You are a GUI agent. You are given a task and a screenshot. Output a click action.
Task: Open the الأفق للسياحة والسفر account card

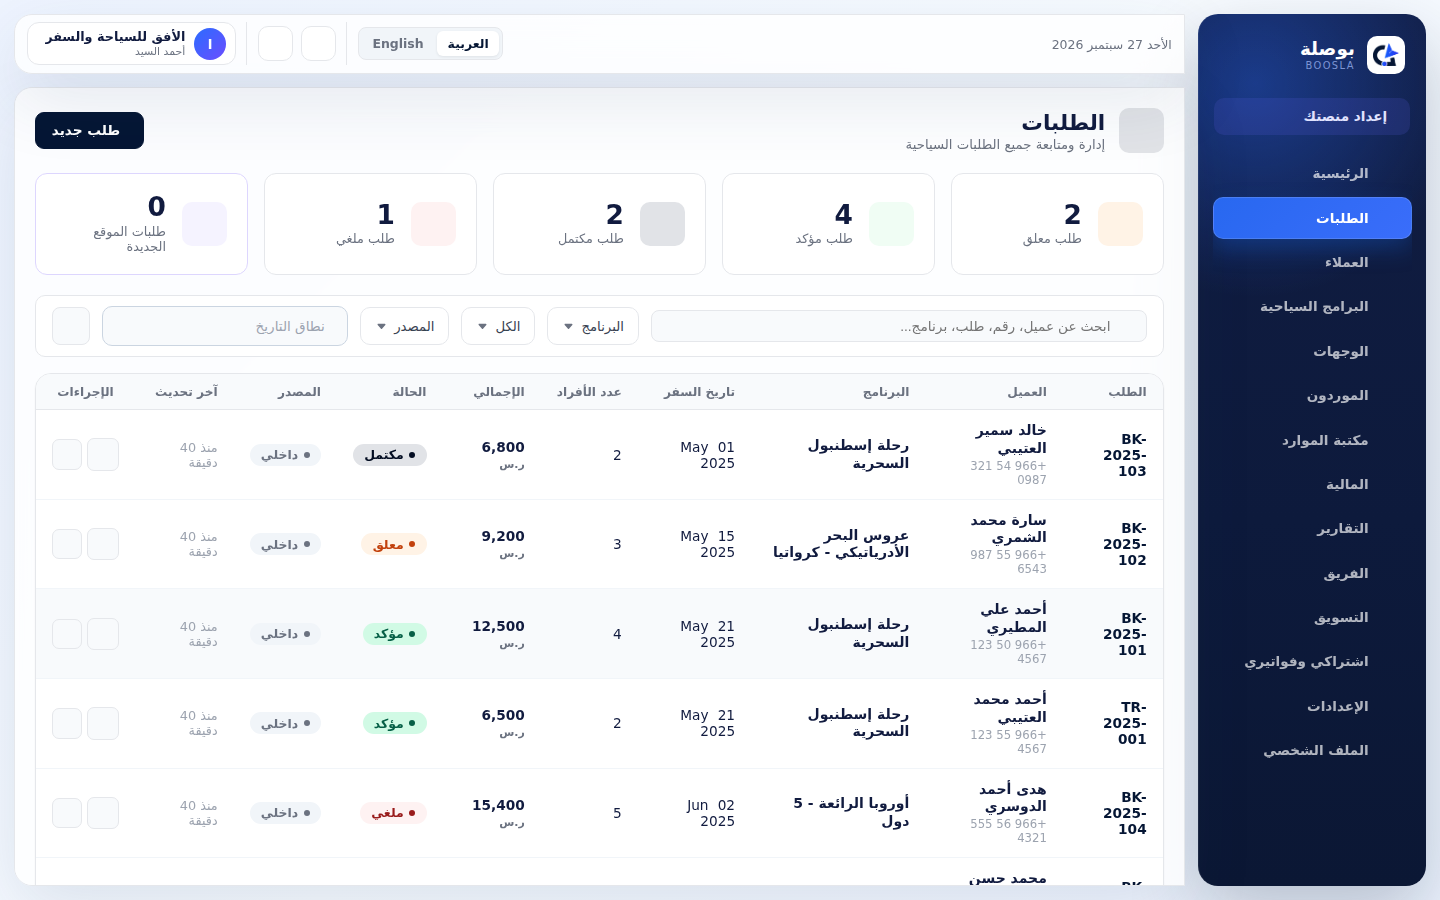(x=132, y=44)
